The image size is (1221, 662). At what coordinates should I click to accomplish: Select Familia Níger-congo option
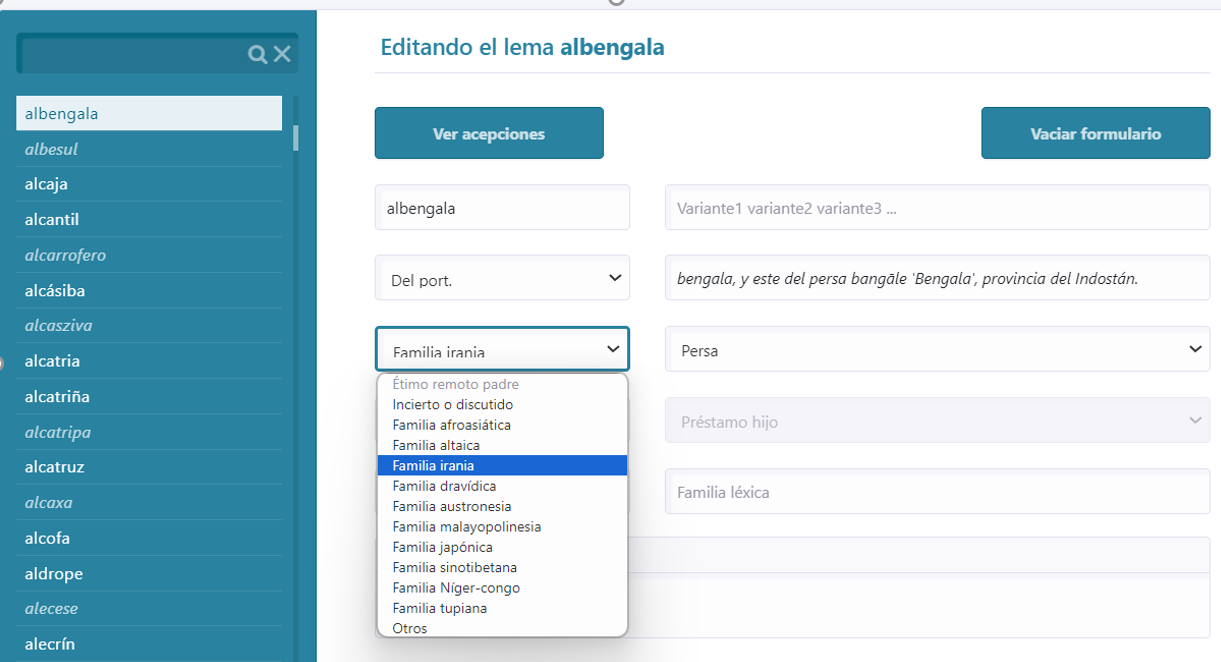(456, 588)
